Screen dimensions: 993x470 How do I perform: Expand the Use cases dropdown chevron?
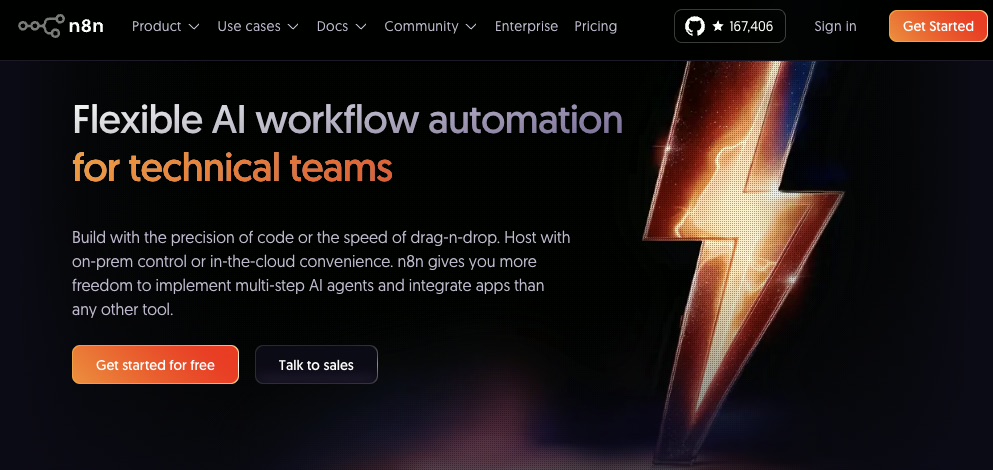click(292, 27)
